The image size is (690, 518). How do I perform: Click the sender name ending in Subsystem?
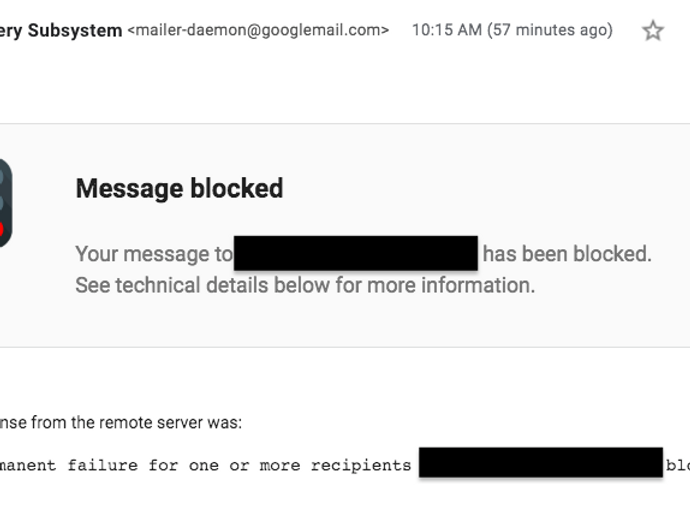[x=62, y=30]
